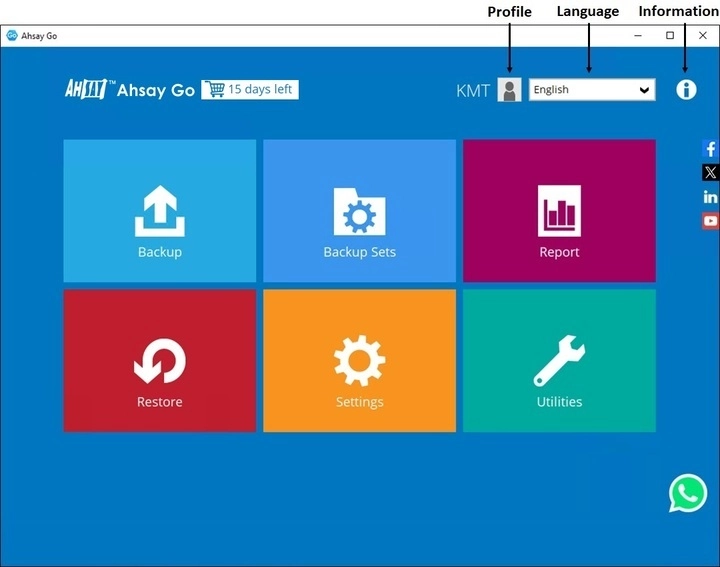
Task: Close the Ahsay Go window
Action: coord(703,35)
